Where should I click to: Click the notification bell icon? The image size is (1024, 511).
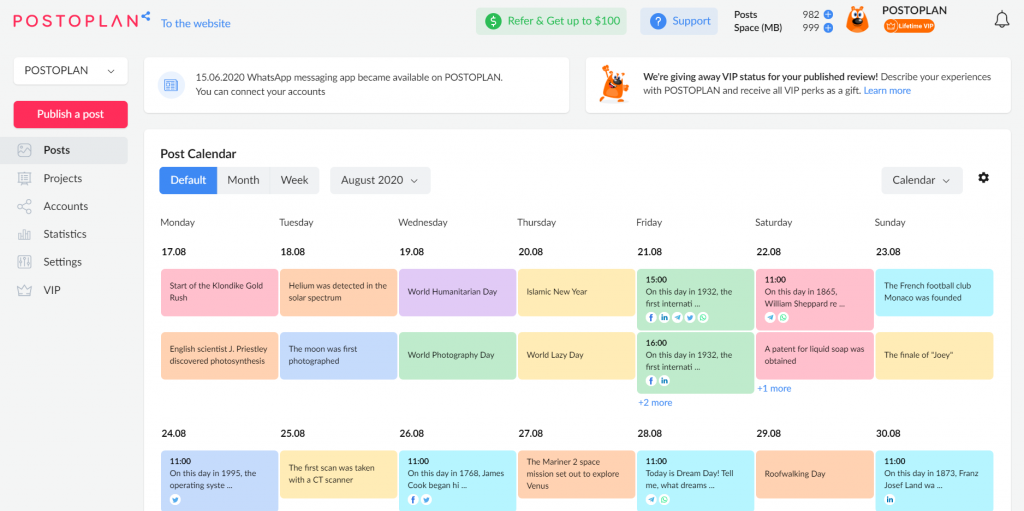(x=1001, y=20)
